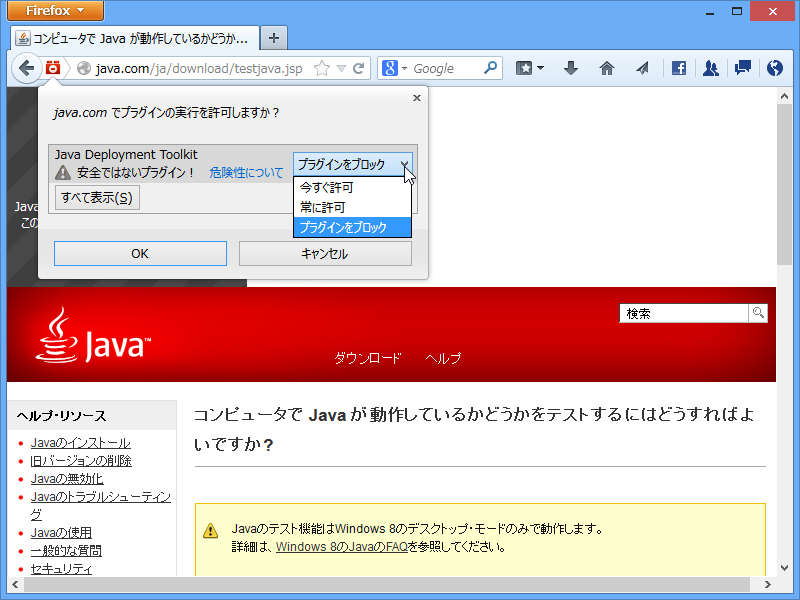Bookmark this page with the star icon
The width and height of the screenshot is (800, 600).
pyautogui.click(x=322, y=68)
